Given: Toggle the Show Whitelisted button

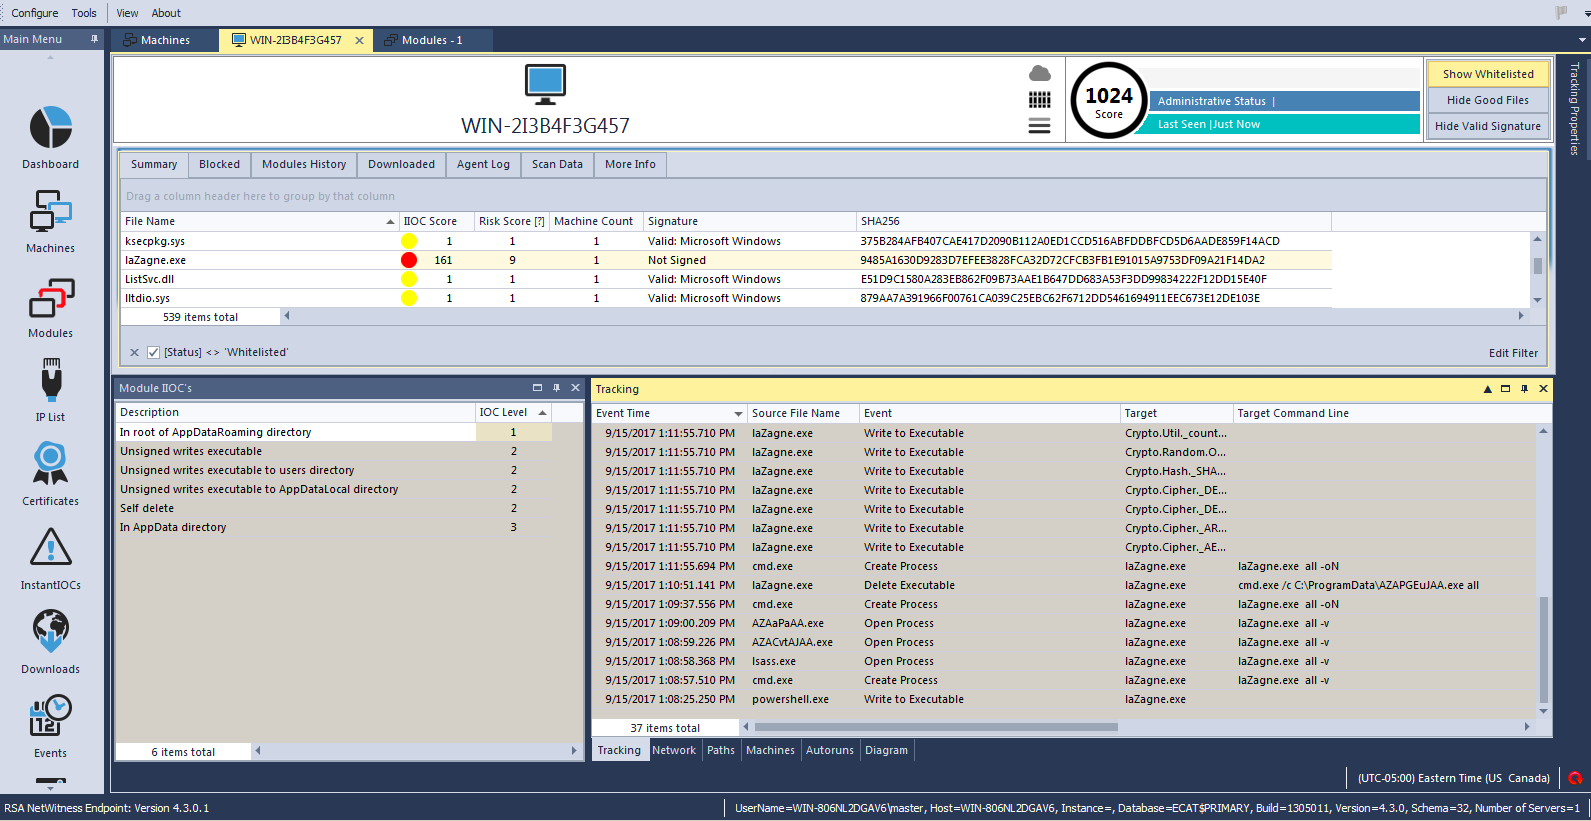Looking at the screenshot, I should [1487, 74].
